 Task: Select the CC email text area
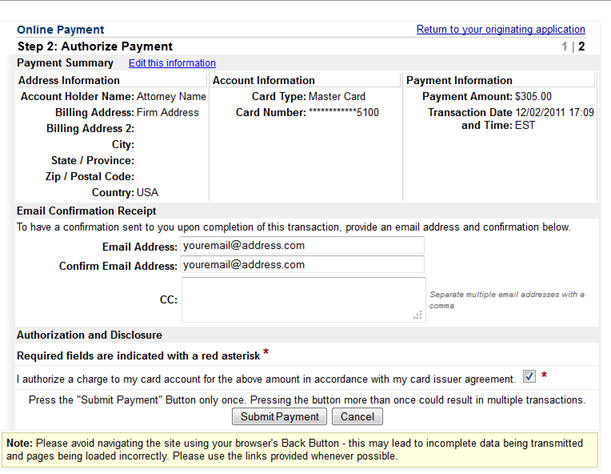click(x=302, y=299)
